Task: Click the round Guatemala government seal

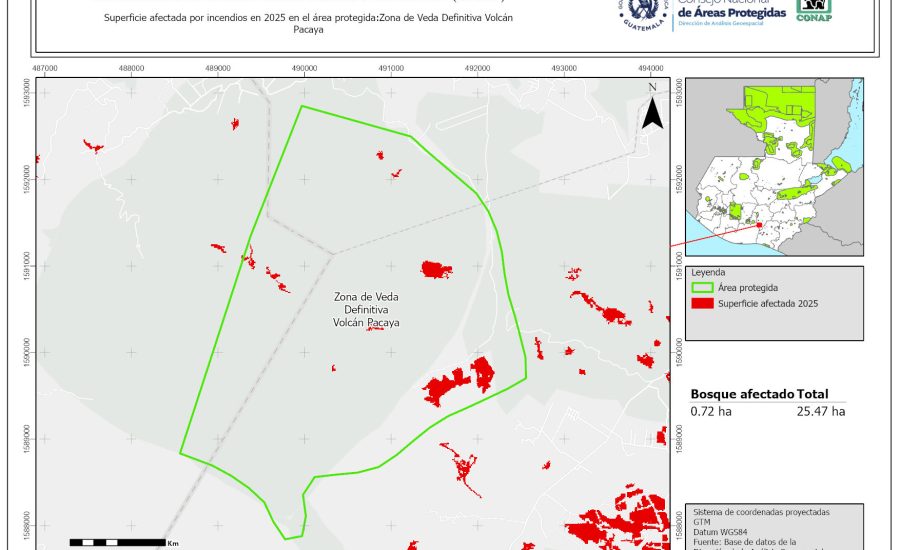Action: [x=645, y=14]
